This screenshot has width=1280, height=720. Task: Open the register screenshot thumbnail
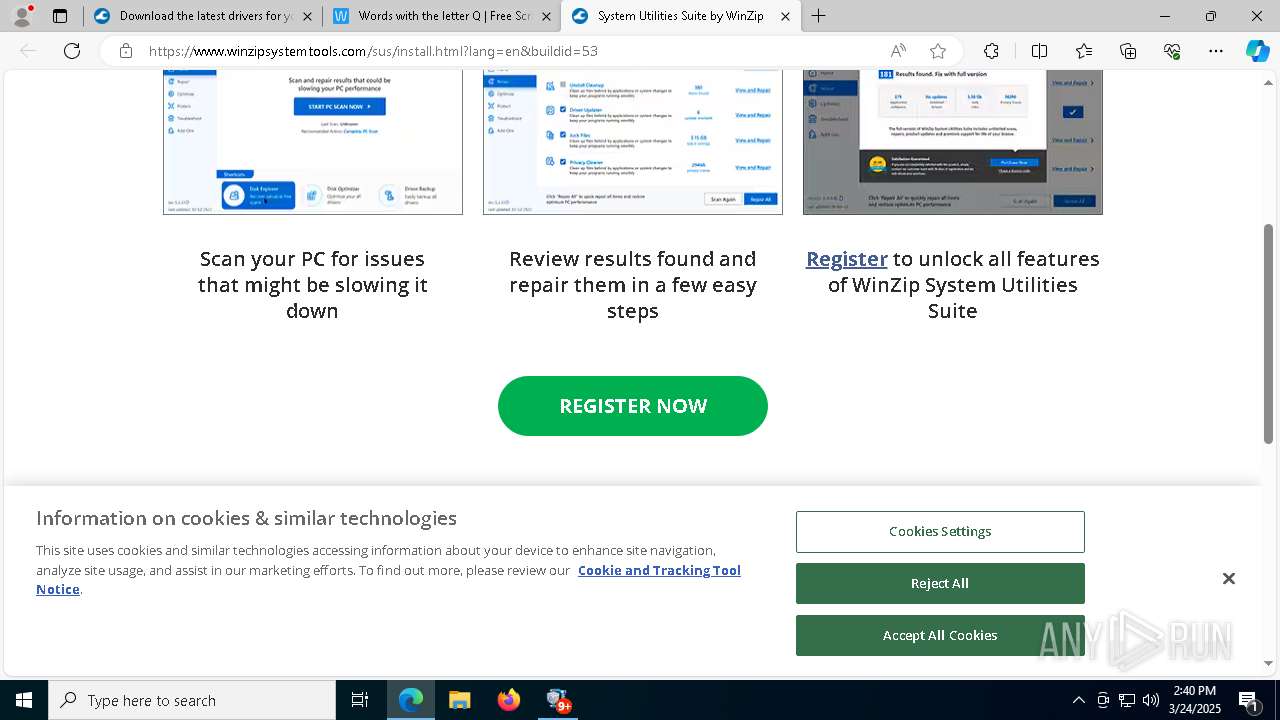coord(953,142)
